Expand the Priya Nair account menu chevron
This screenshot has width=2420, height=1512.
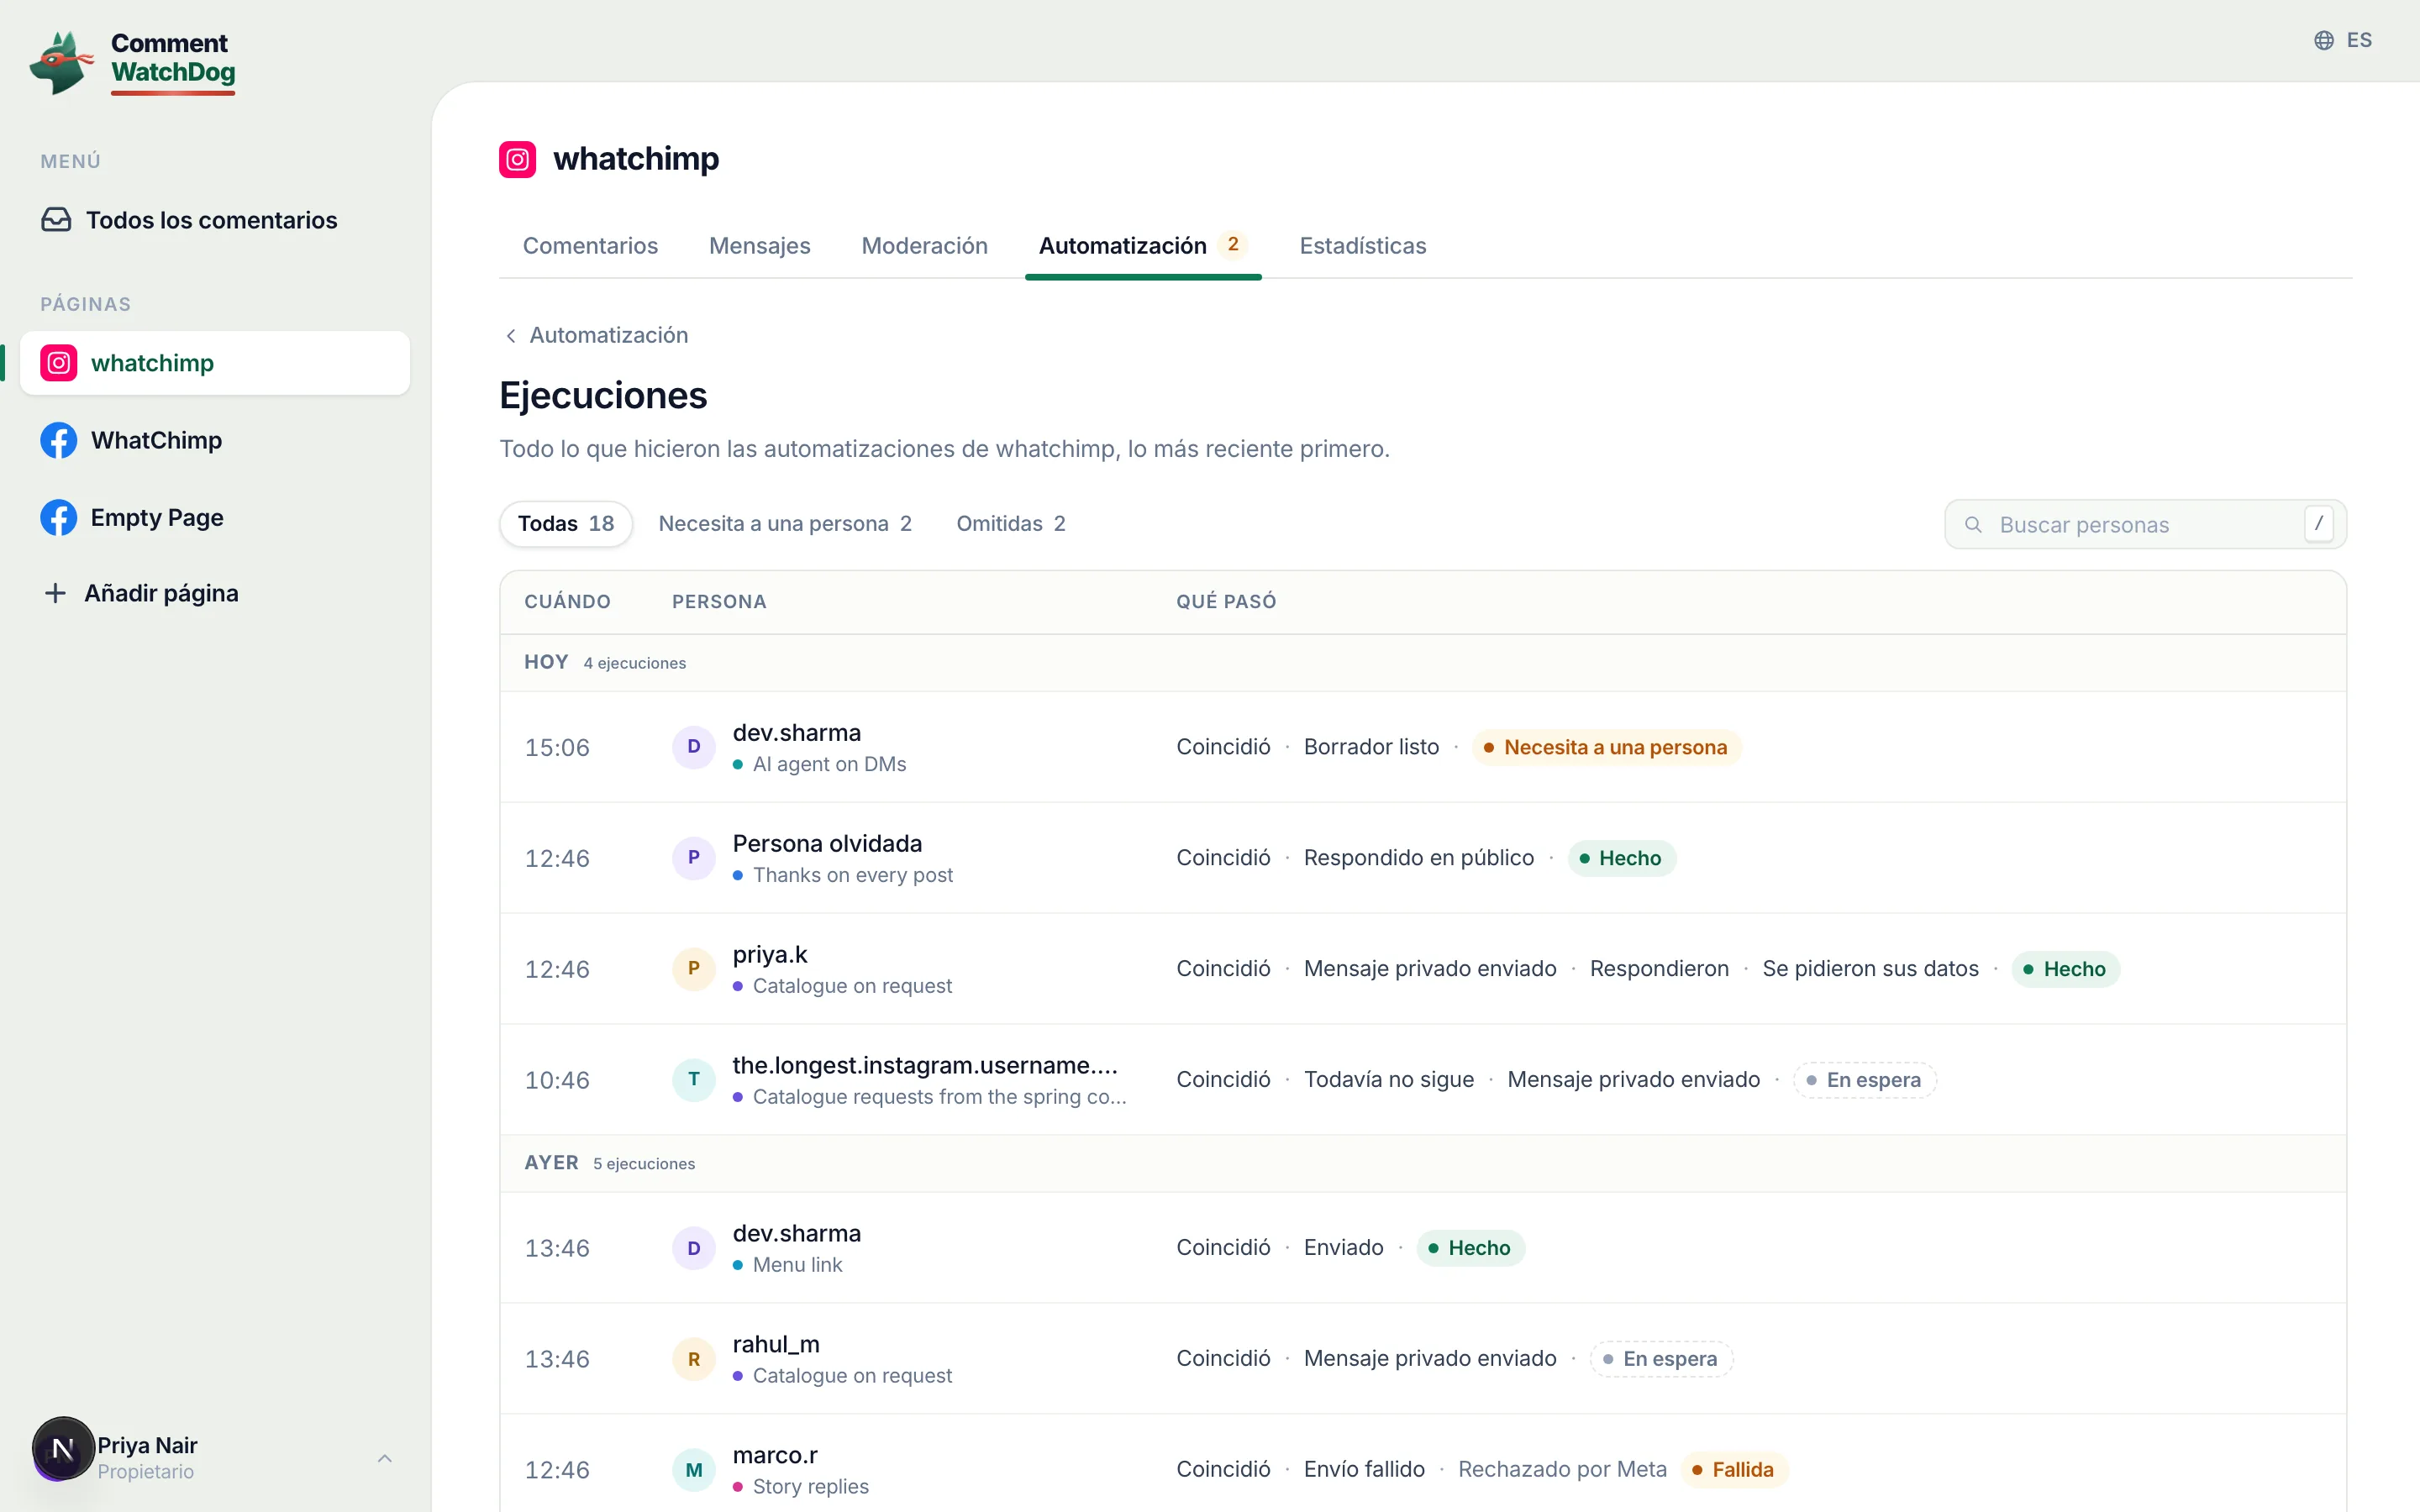click(385, 1458)
